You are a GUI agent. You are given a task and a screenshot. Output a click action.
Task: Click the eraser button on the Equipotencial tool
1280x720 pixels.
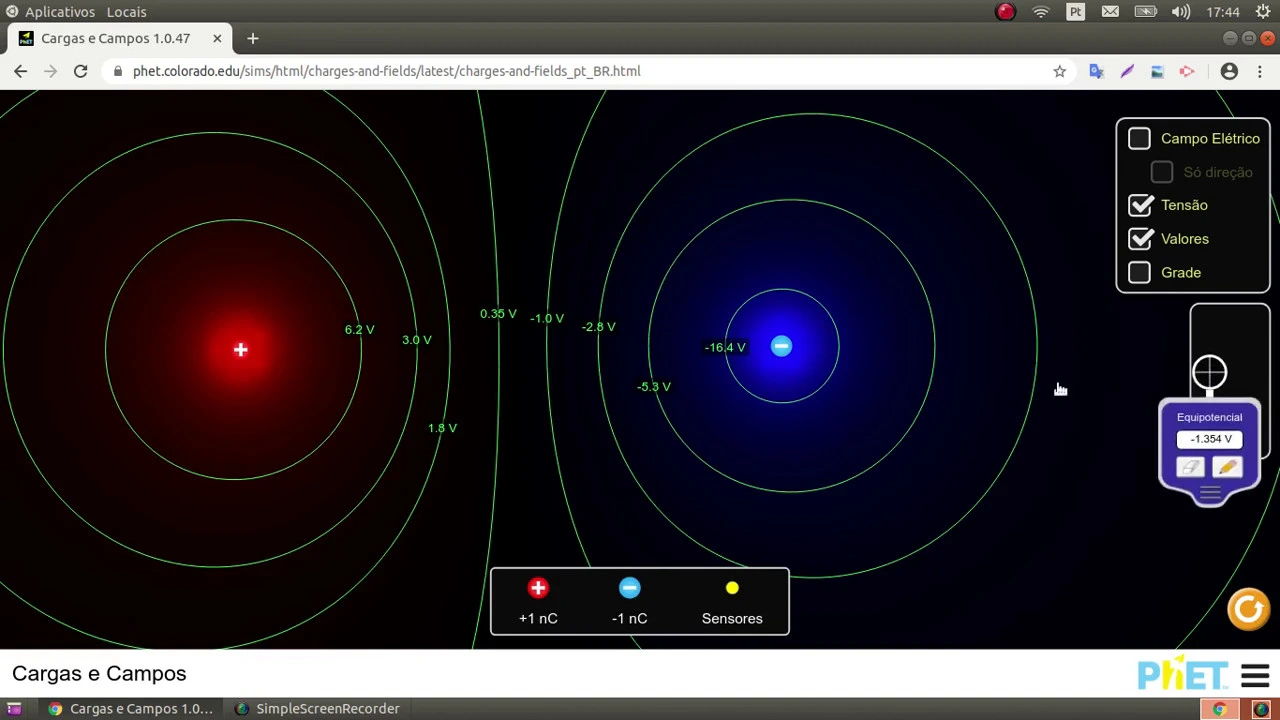tap(1190, 467)
